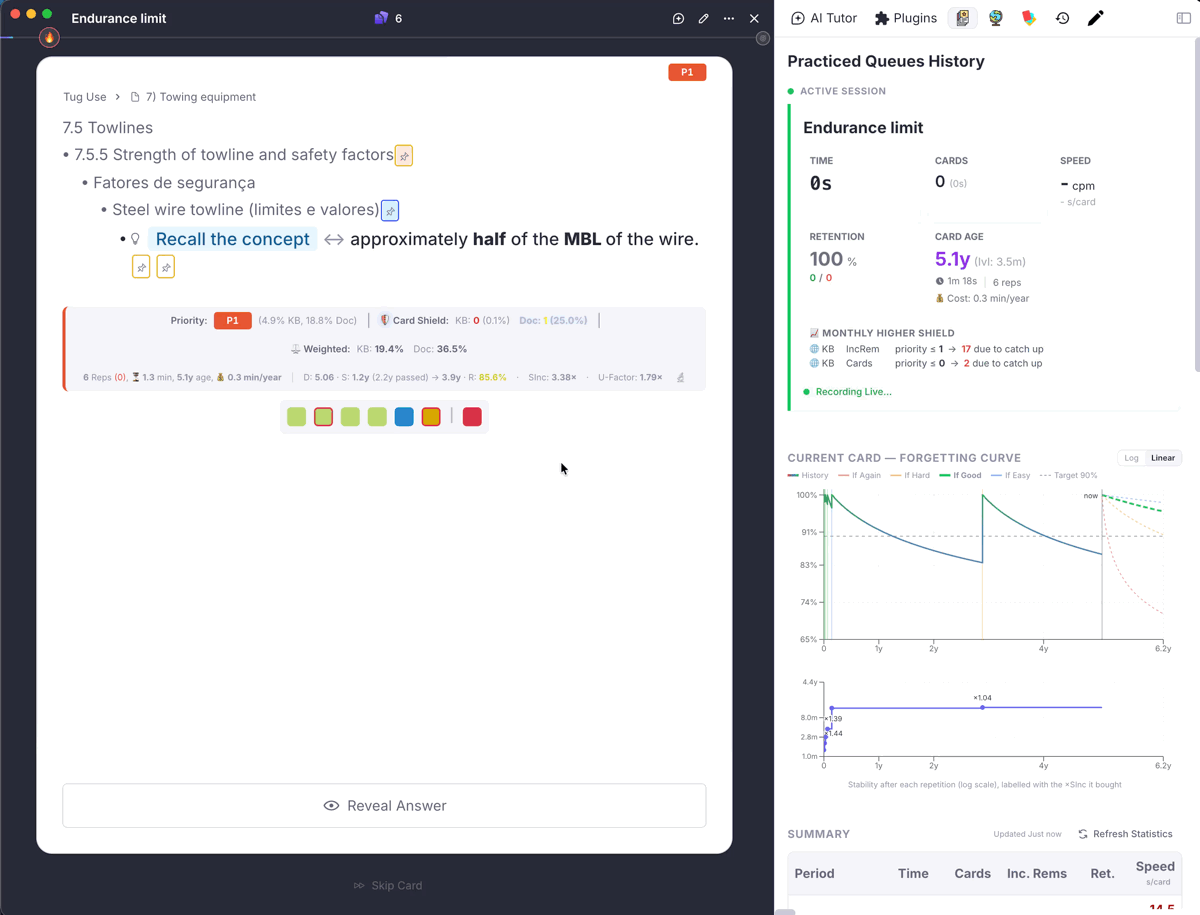Reveal the answer
Image resolution: width=1200 pixels, height=915 pixels.
(384, 806)
